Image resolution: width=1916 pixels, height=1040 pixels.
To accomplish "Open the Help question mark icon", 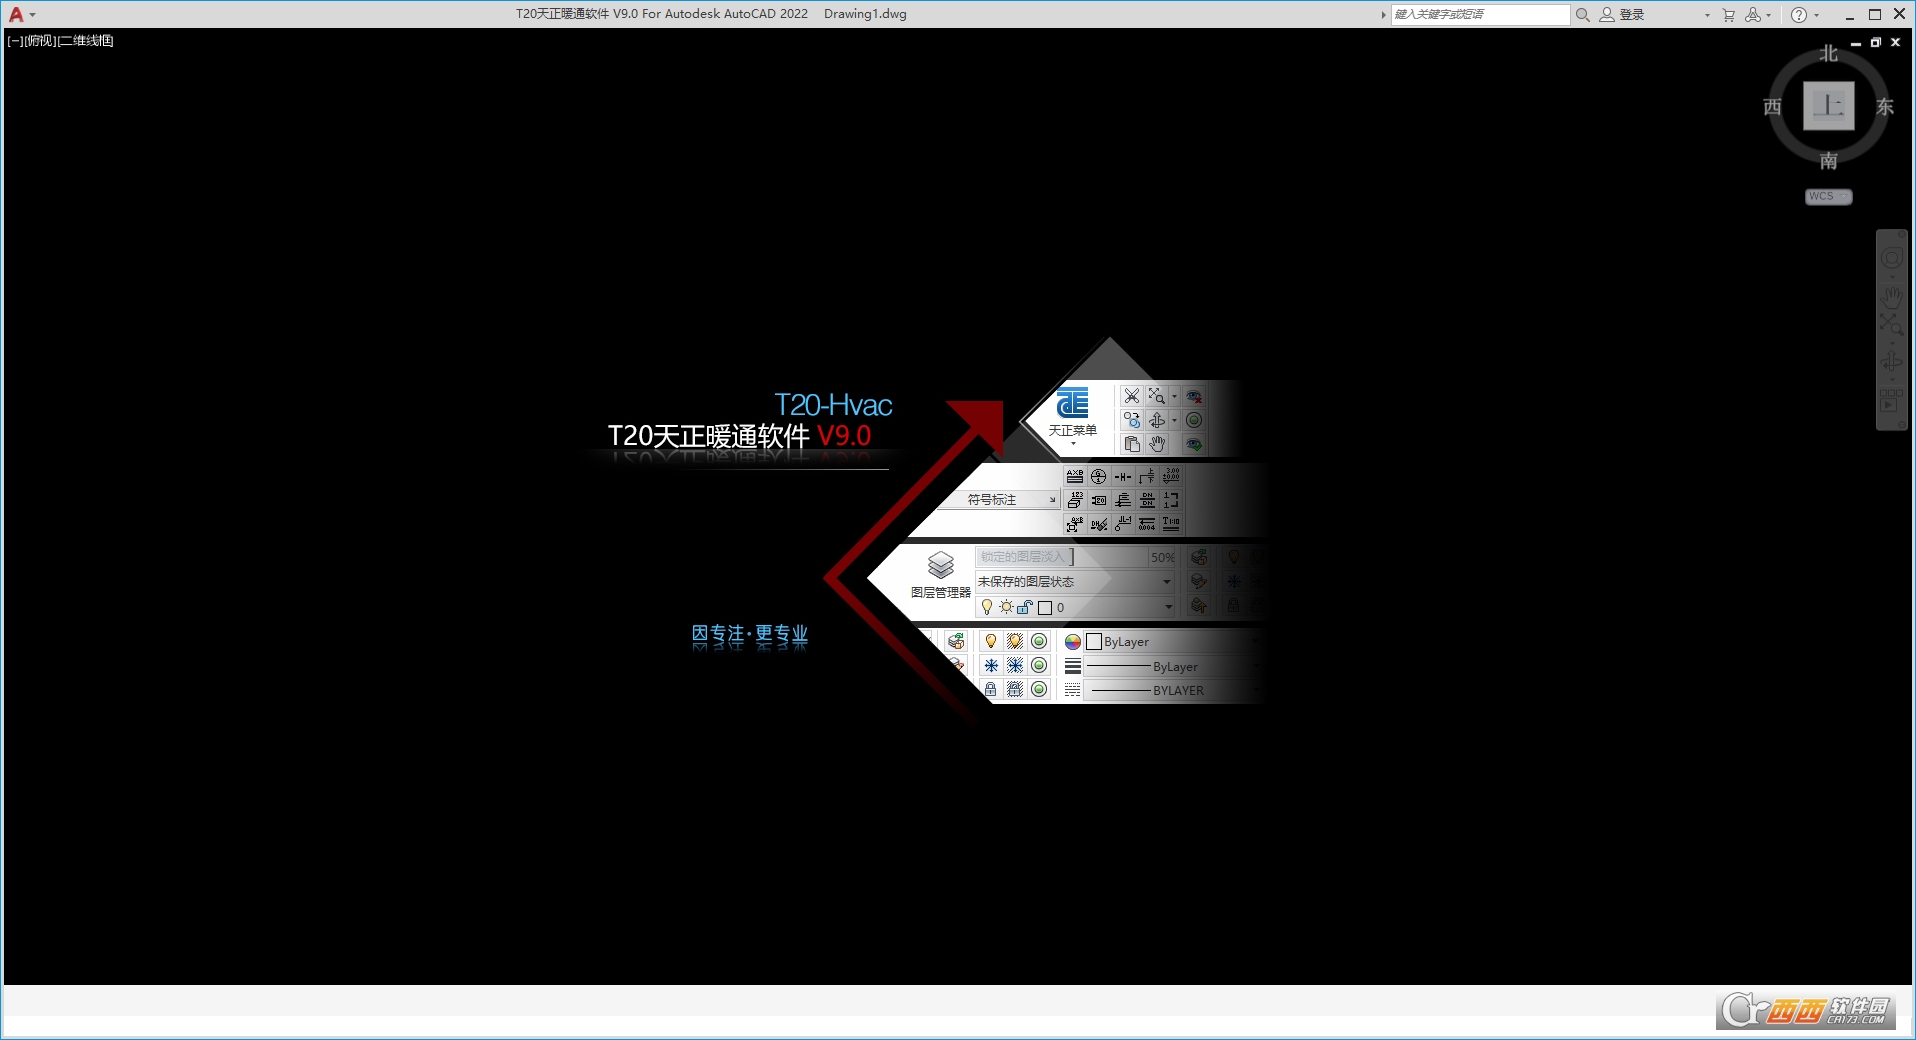I will pyautogui.click(x=1799, y=14).
